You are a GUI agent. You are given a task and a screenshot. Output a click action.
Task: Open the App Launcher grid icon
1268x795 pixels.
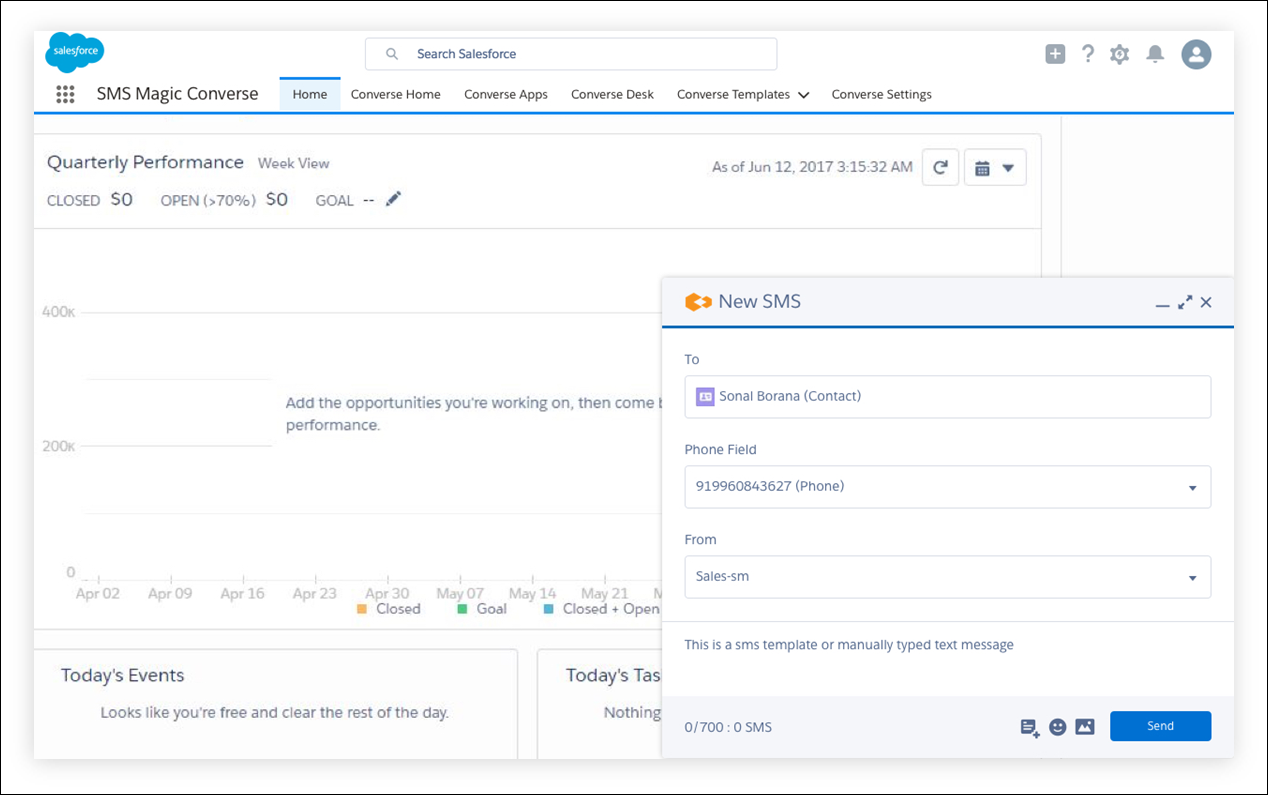(65, 94)
